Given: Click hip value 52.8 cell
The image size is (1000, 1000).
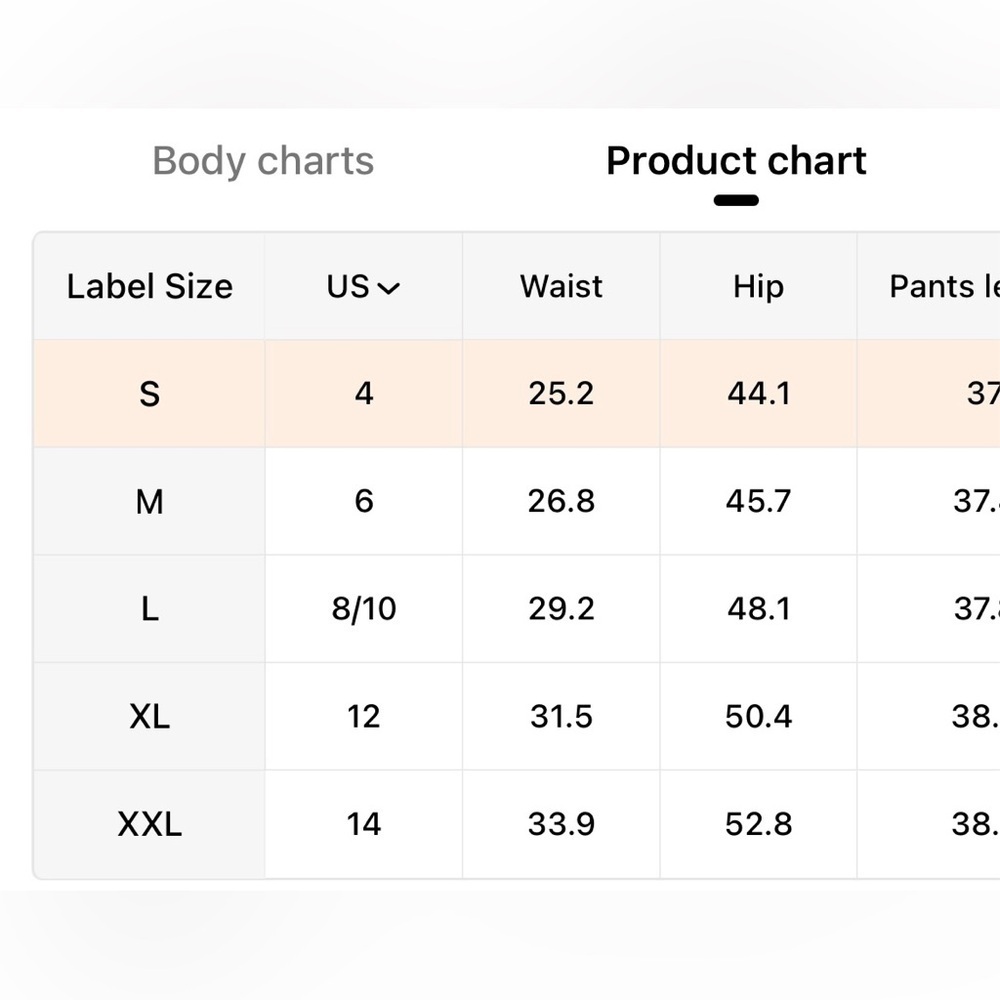Looking at the screenshot, I should 758,824.
